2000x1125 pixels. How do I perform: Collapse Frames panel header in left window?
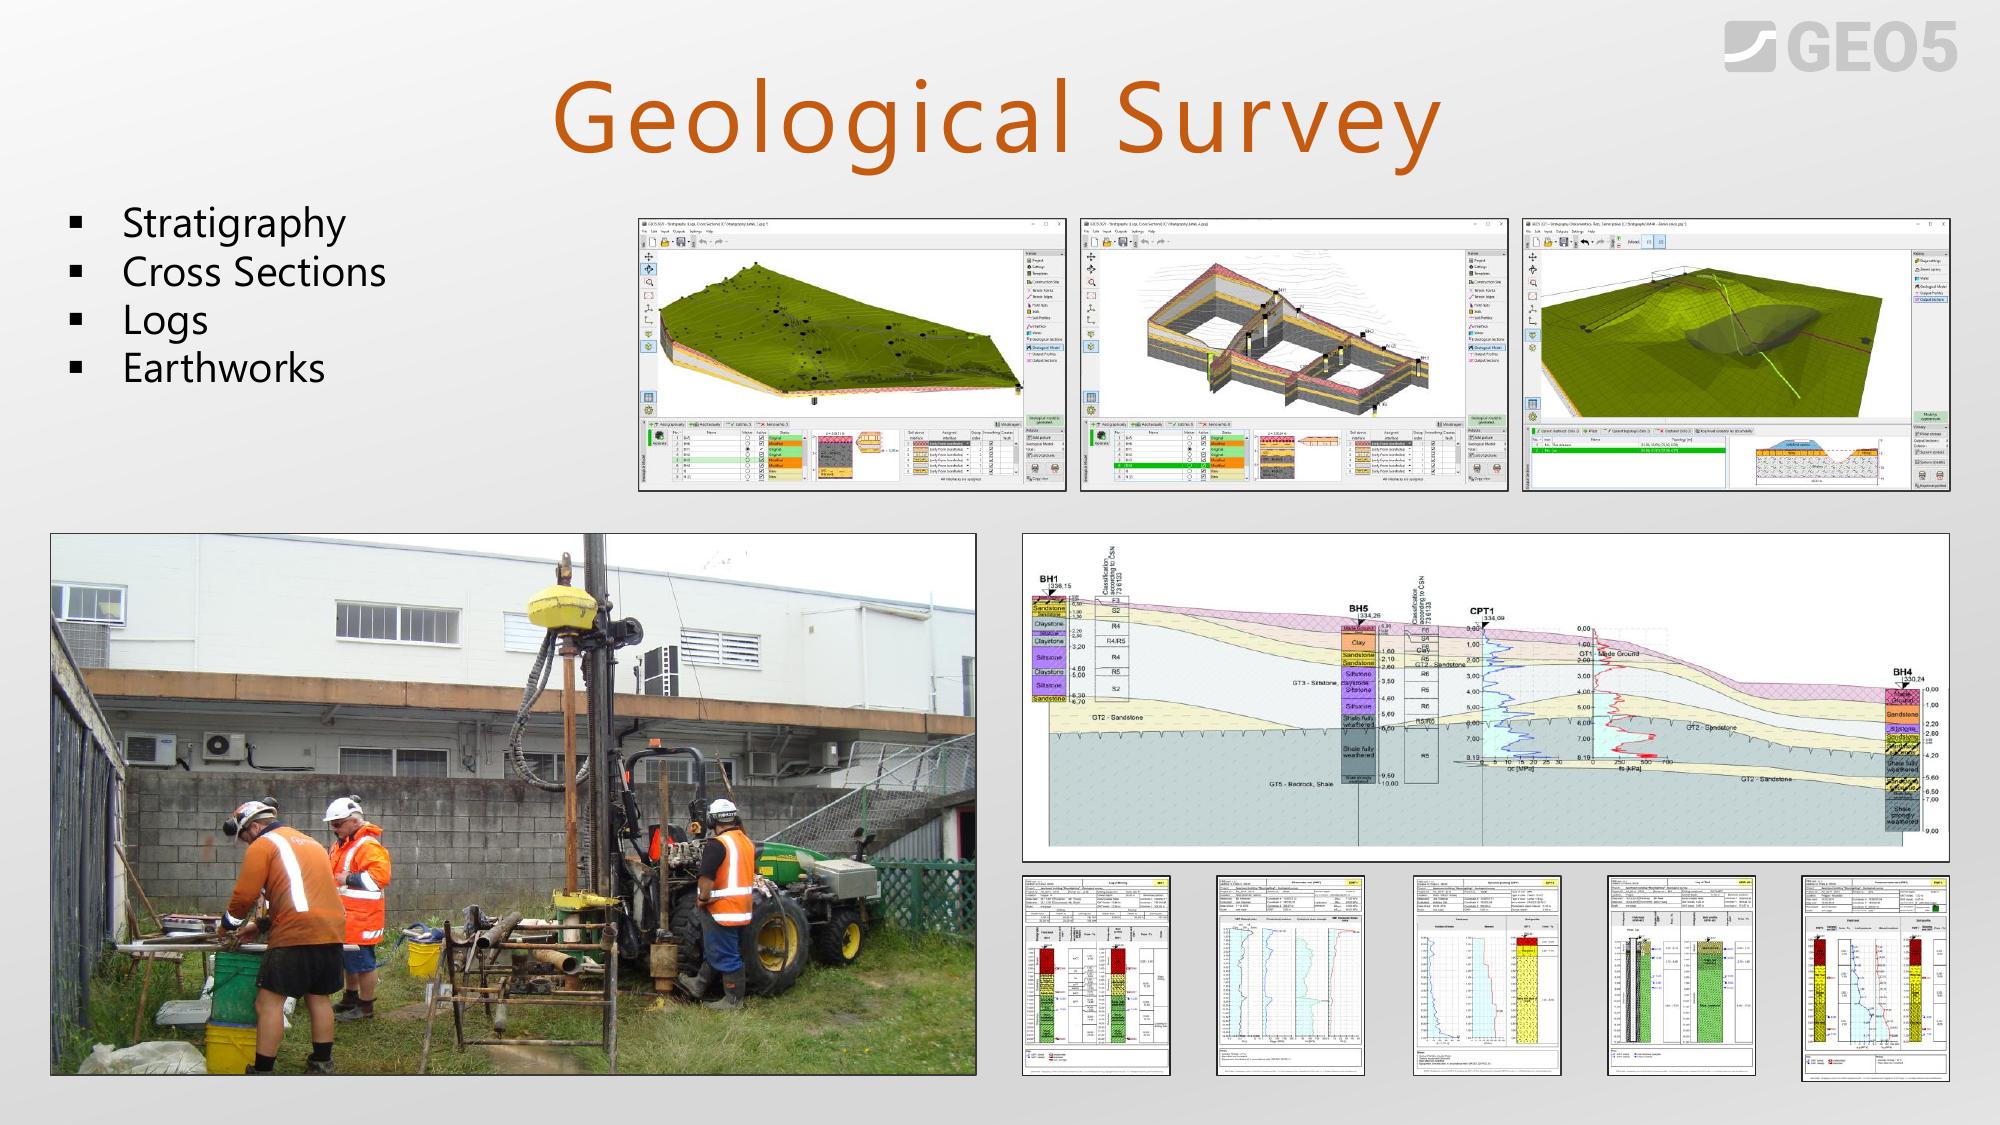[1044, 253]
